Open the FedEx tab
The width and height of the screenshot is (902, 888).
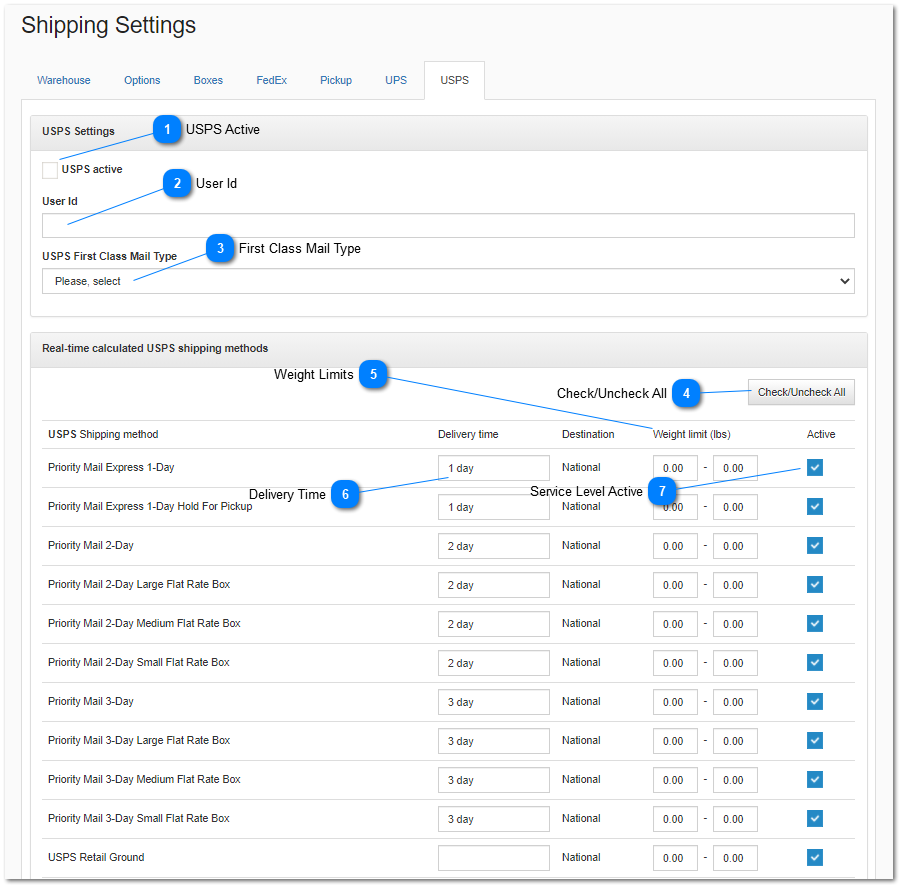(x=272, y=80)
